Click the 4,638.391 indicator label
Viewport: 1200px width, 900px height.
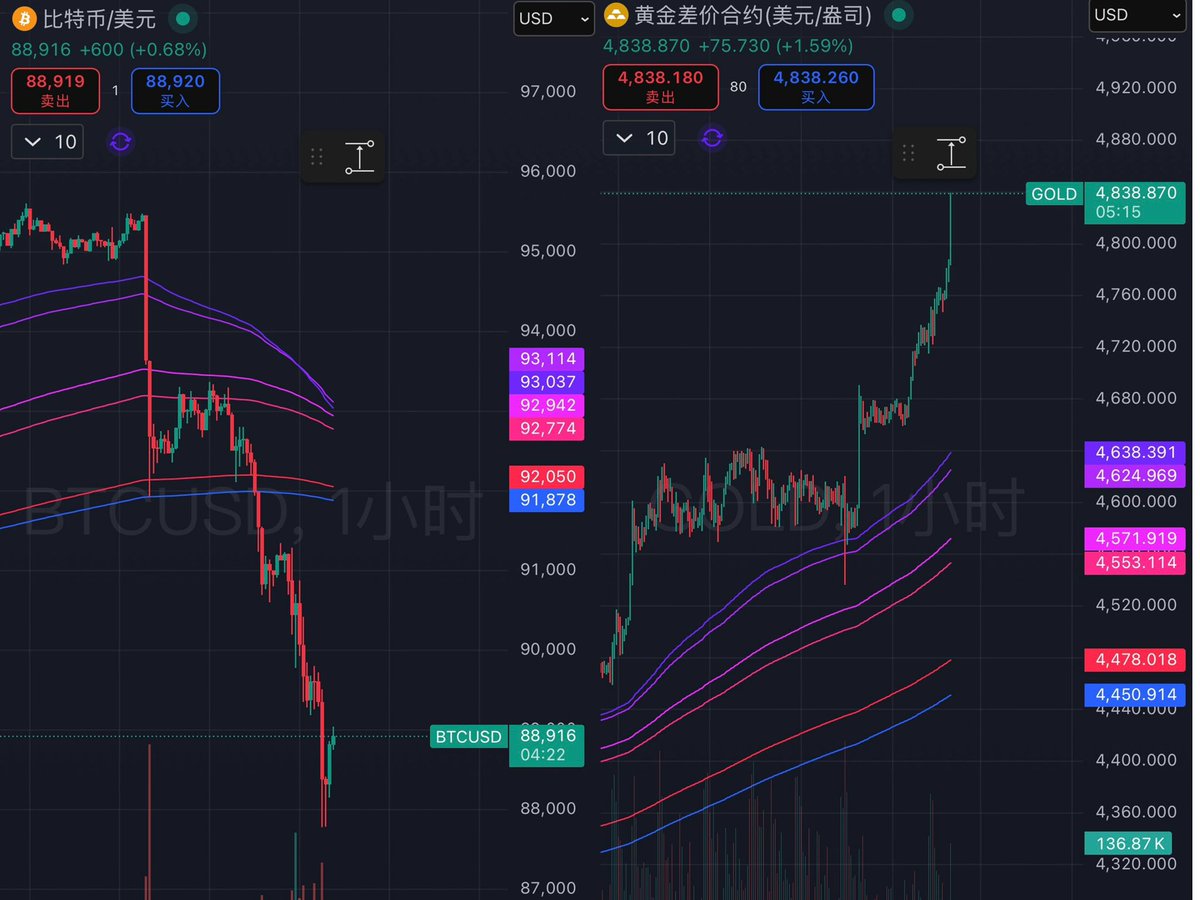[1136, 452]
